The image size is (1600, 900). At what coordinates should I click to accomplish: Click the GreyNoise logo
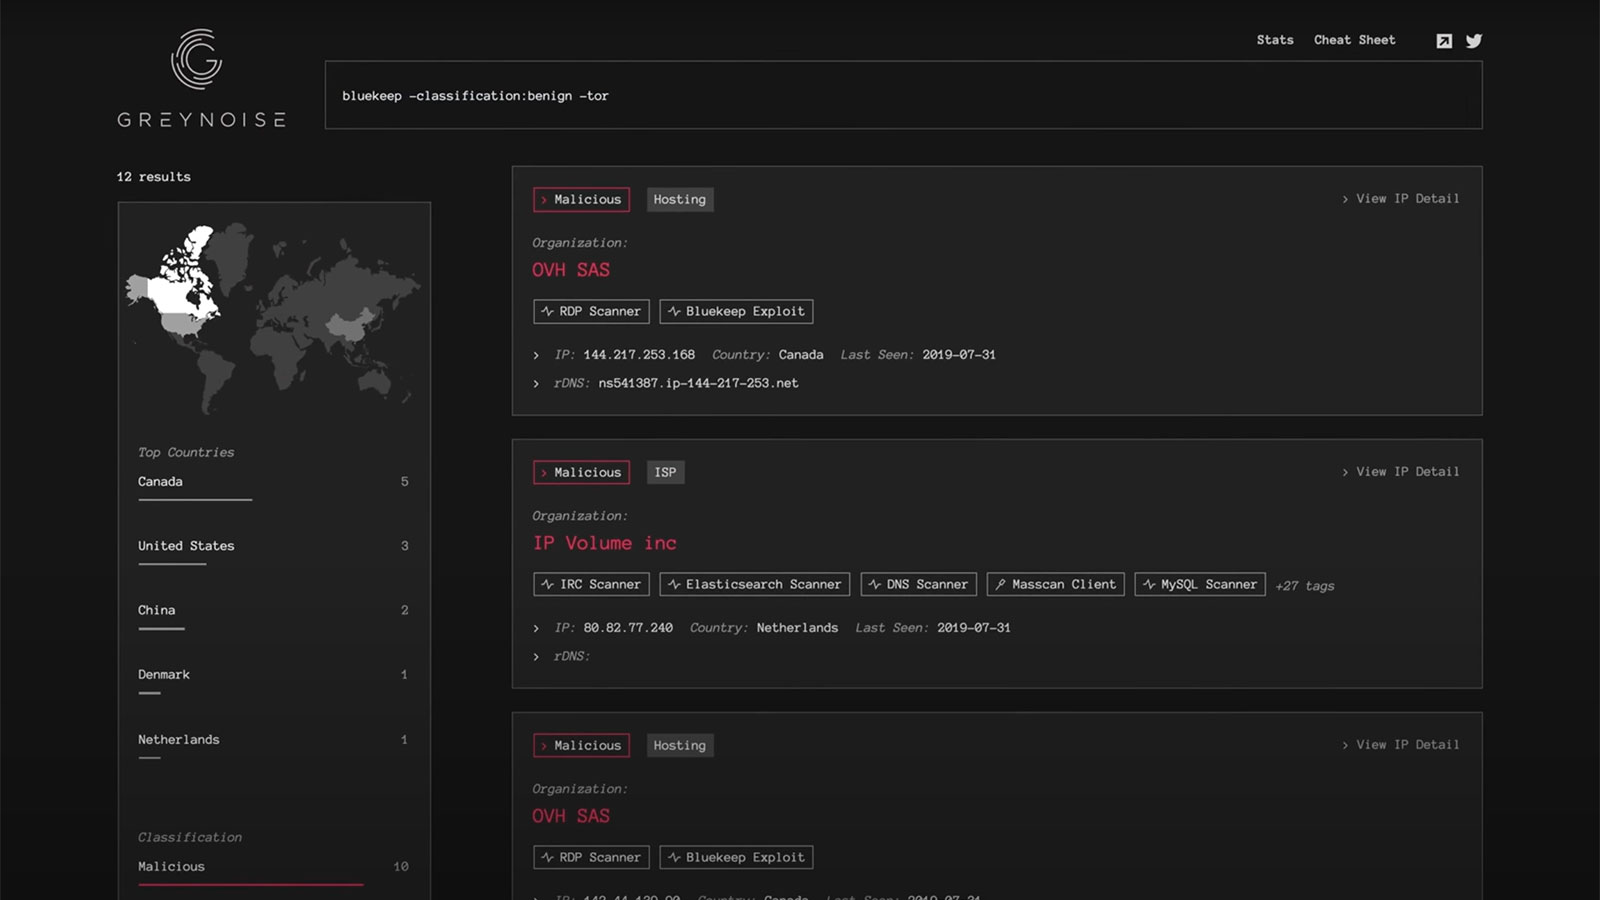pos(201,78)
